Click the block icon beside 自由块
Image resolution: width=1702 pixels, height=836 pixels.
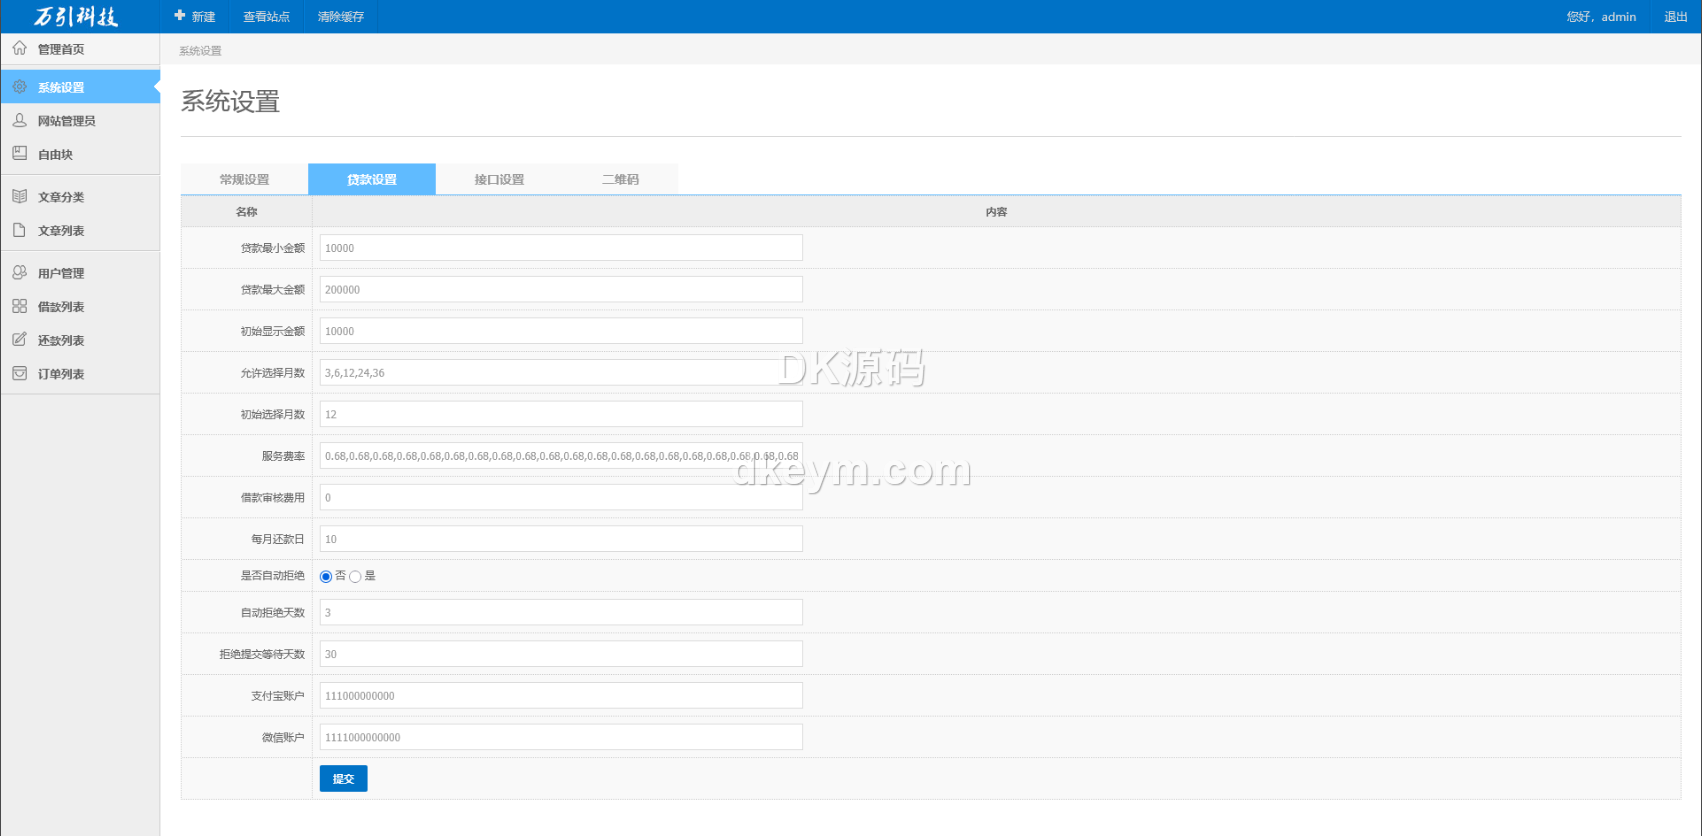coord(19,154)
